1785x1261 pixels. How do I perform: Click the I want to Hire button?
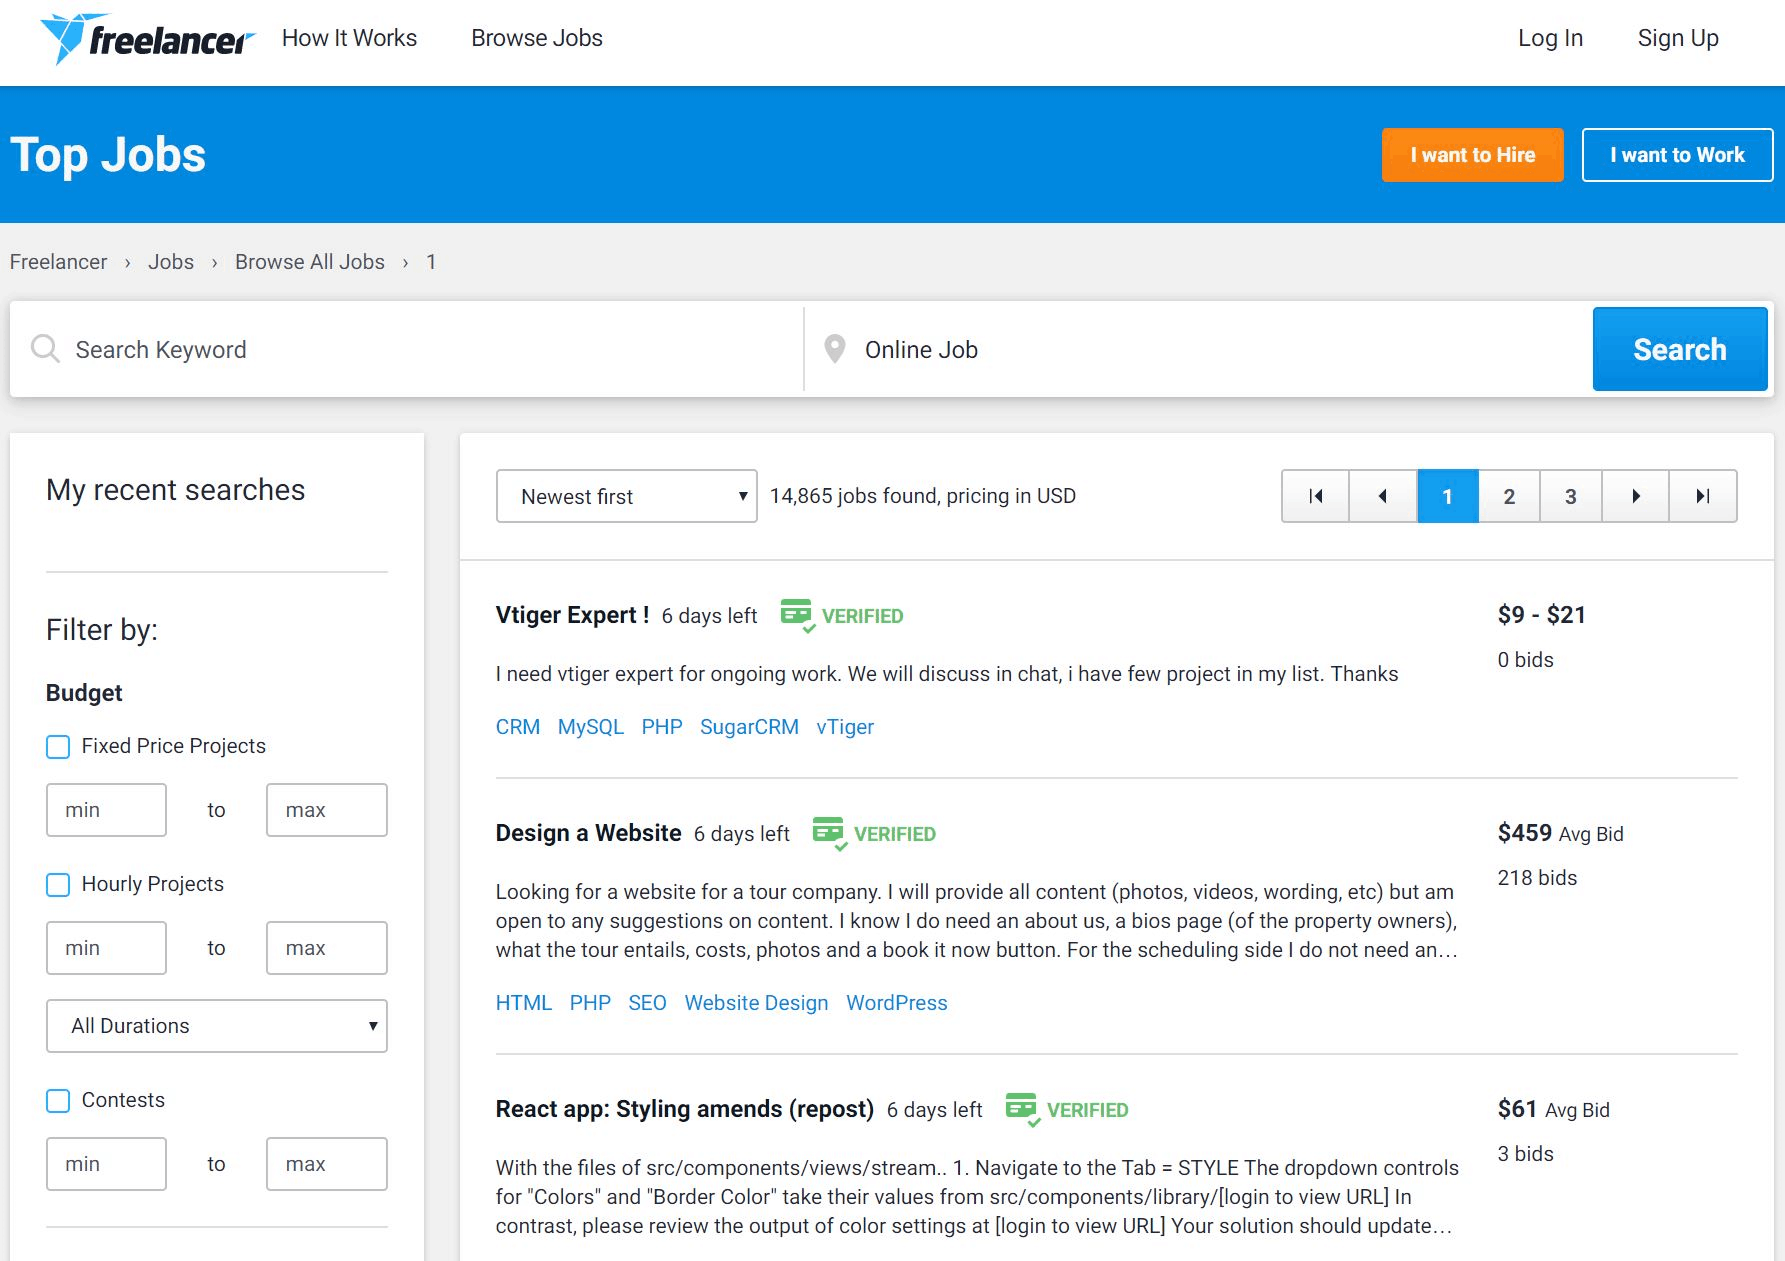coord(1472,155)
